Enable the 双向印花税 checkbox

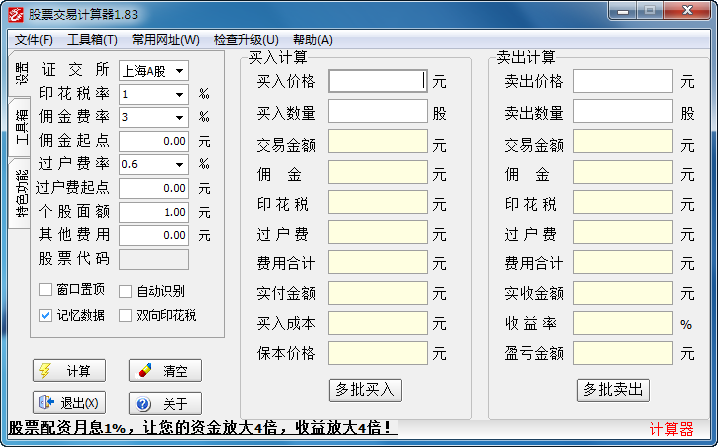pos(125,316)
